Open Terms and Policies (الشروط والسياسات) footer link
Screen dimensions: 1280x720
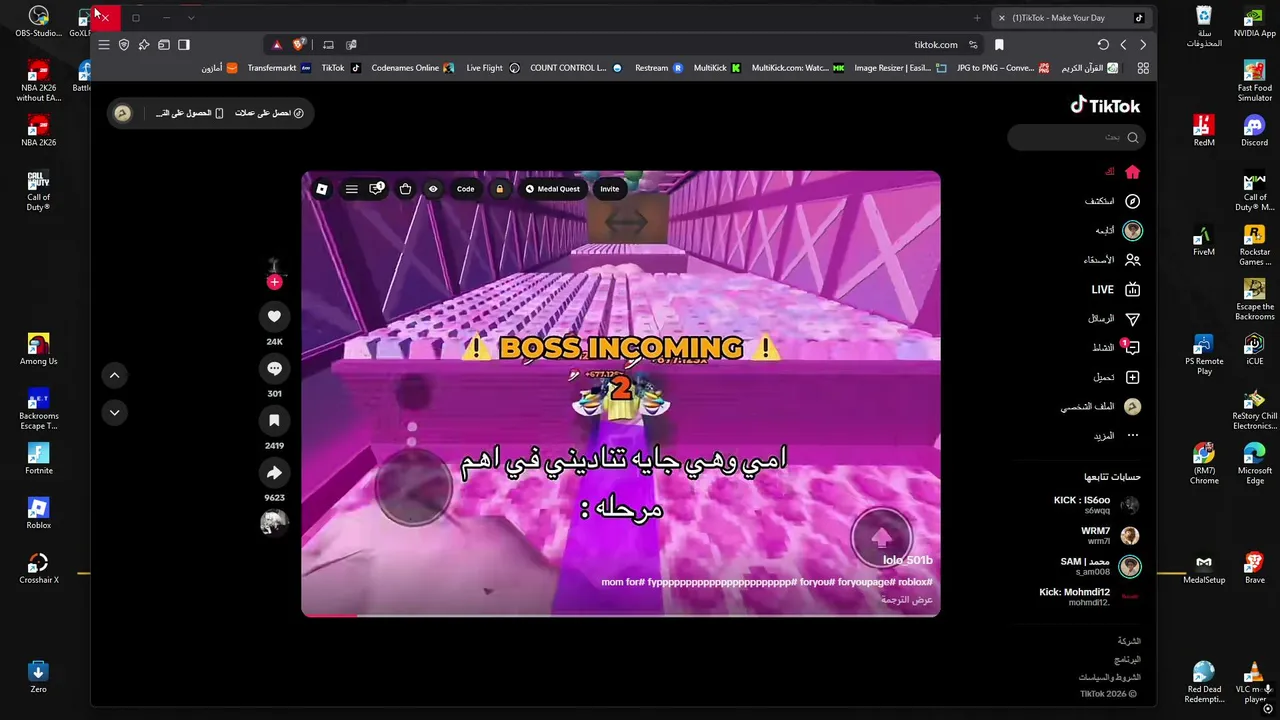tap(1109, 677)
